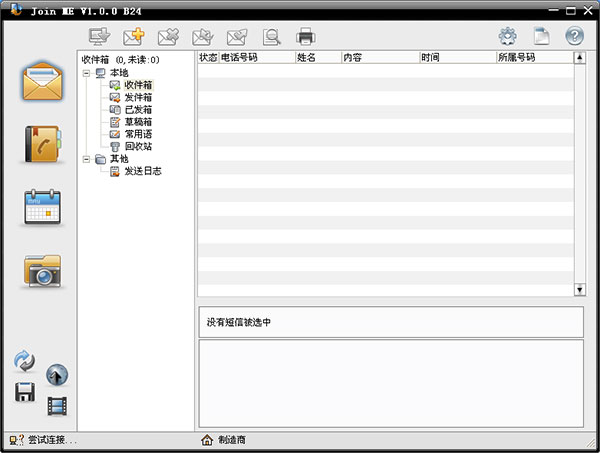Click the document page icon near help

541,36
